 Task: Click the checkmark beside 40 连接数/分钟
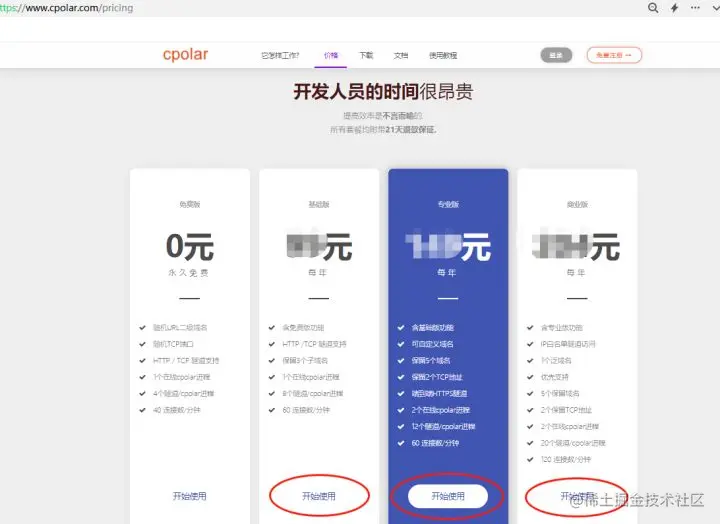coord(142,410)
